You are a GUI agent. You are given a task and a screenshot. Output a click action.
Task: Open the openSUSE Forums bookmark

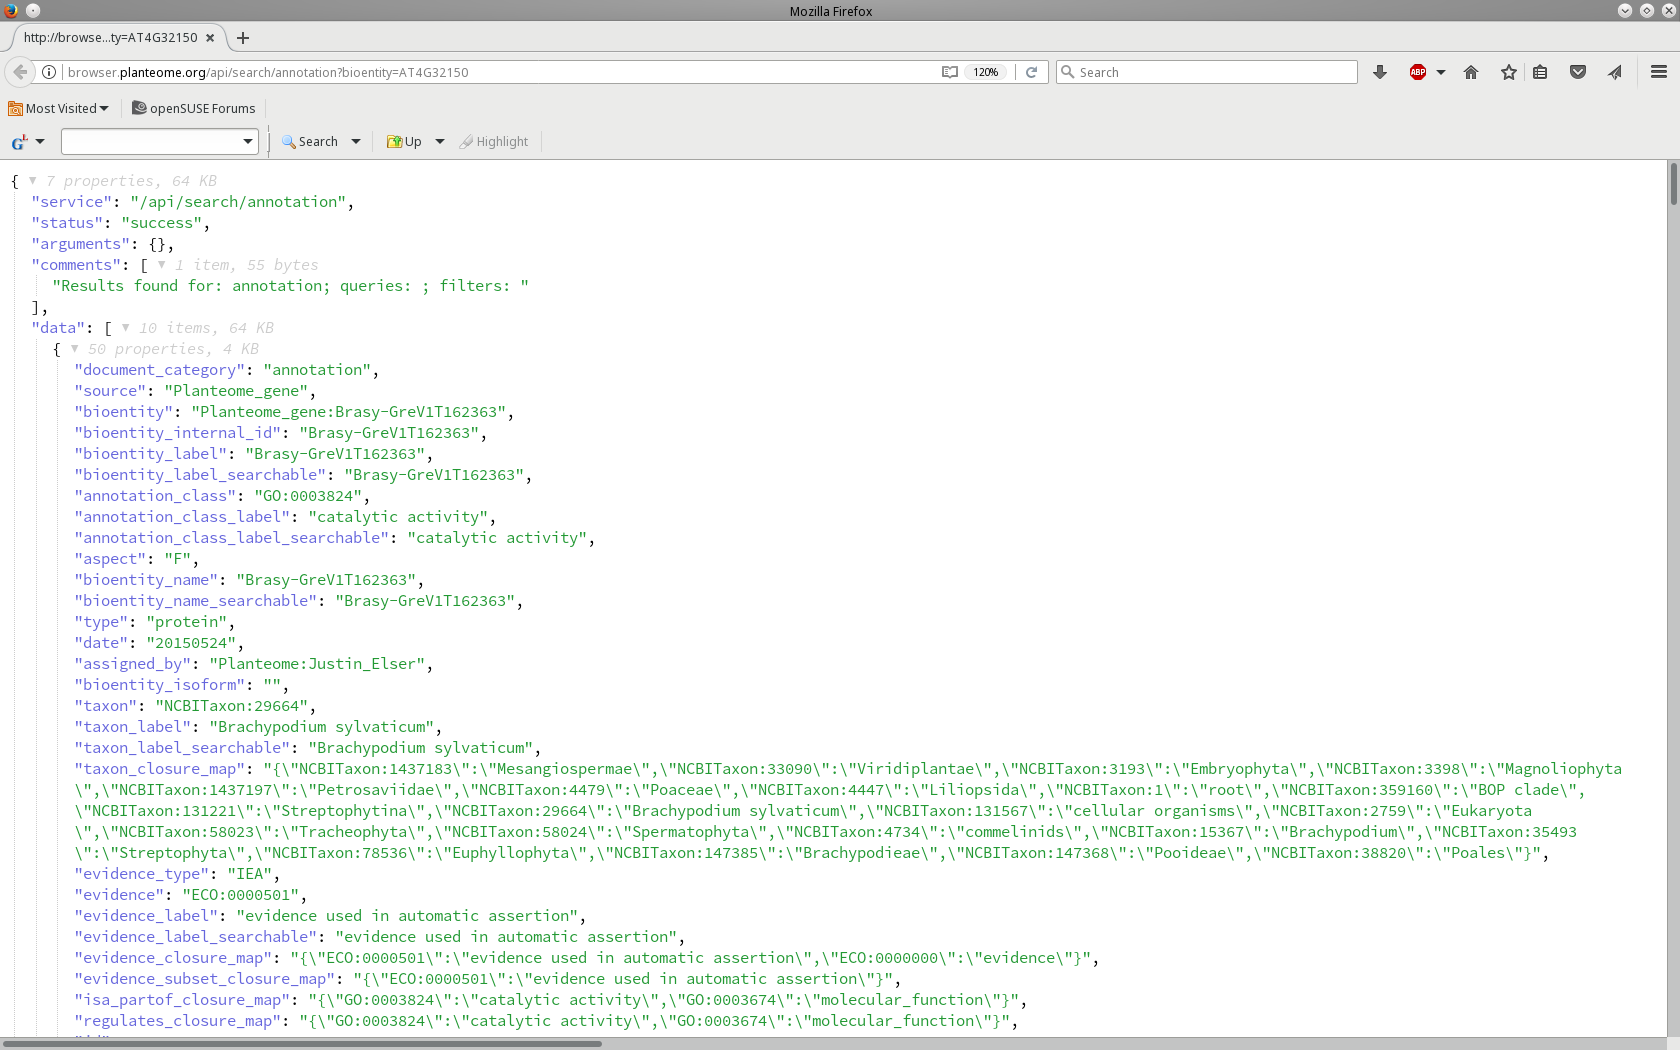[x=194, y=108]
